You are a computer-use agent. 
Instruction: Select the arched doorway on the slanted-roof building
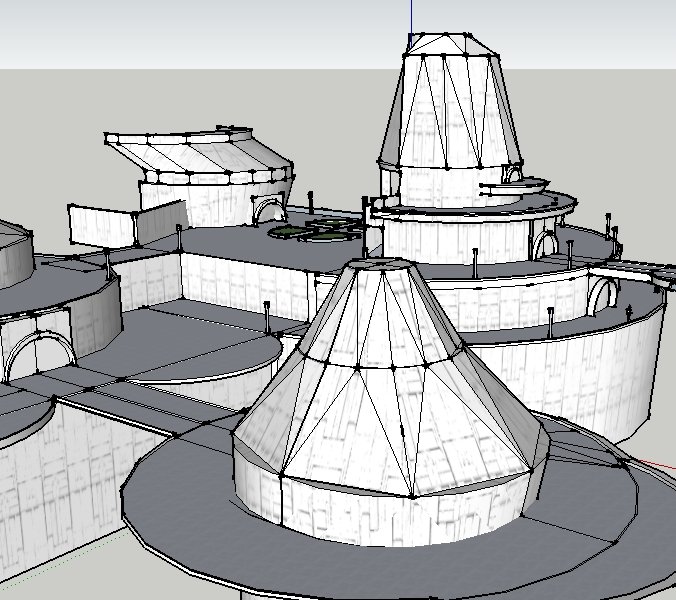[268, 209]
